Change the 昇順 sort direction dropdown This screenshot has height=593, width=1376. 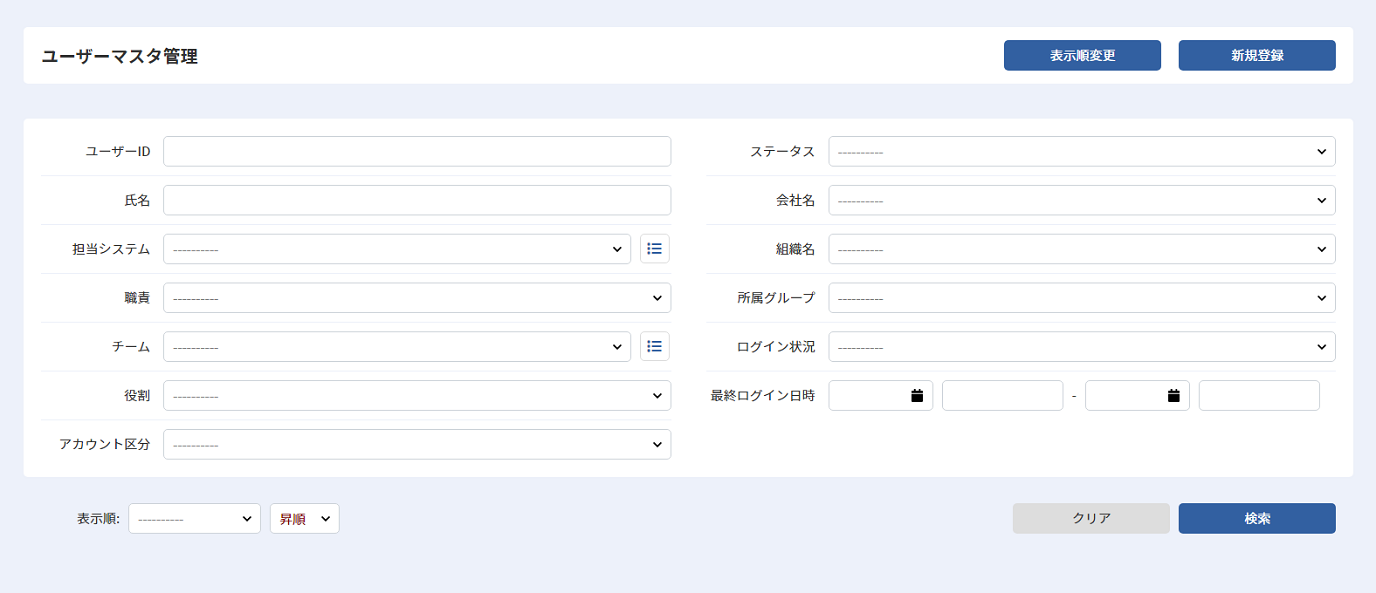coord(305,518)
